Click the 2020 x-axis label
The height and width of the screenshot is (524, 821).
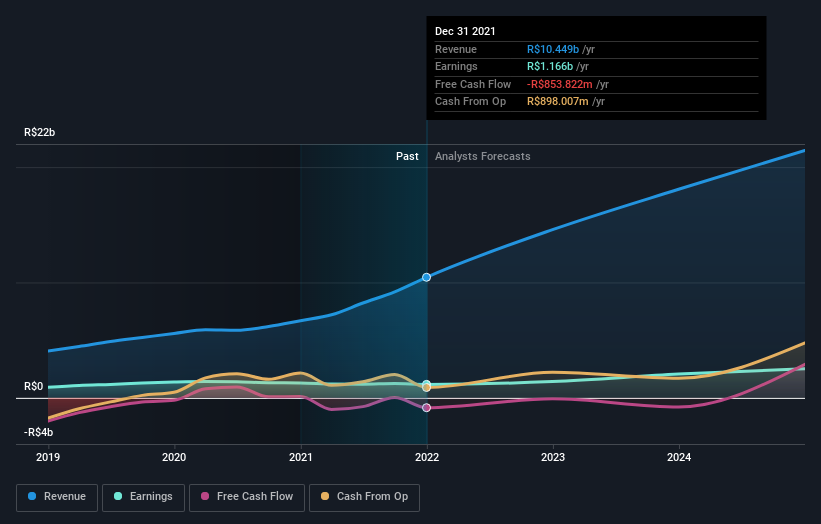click(174, 458)
